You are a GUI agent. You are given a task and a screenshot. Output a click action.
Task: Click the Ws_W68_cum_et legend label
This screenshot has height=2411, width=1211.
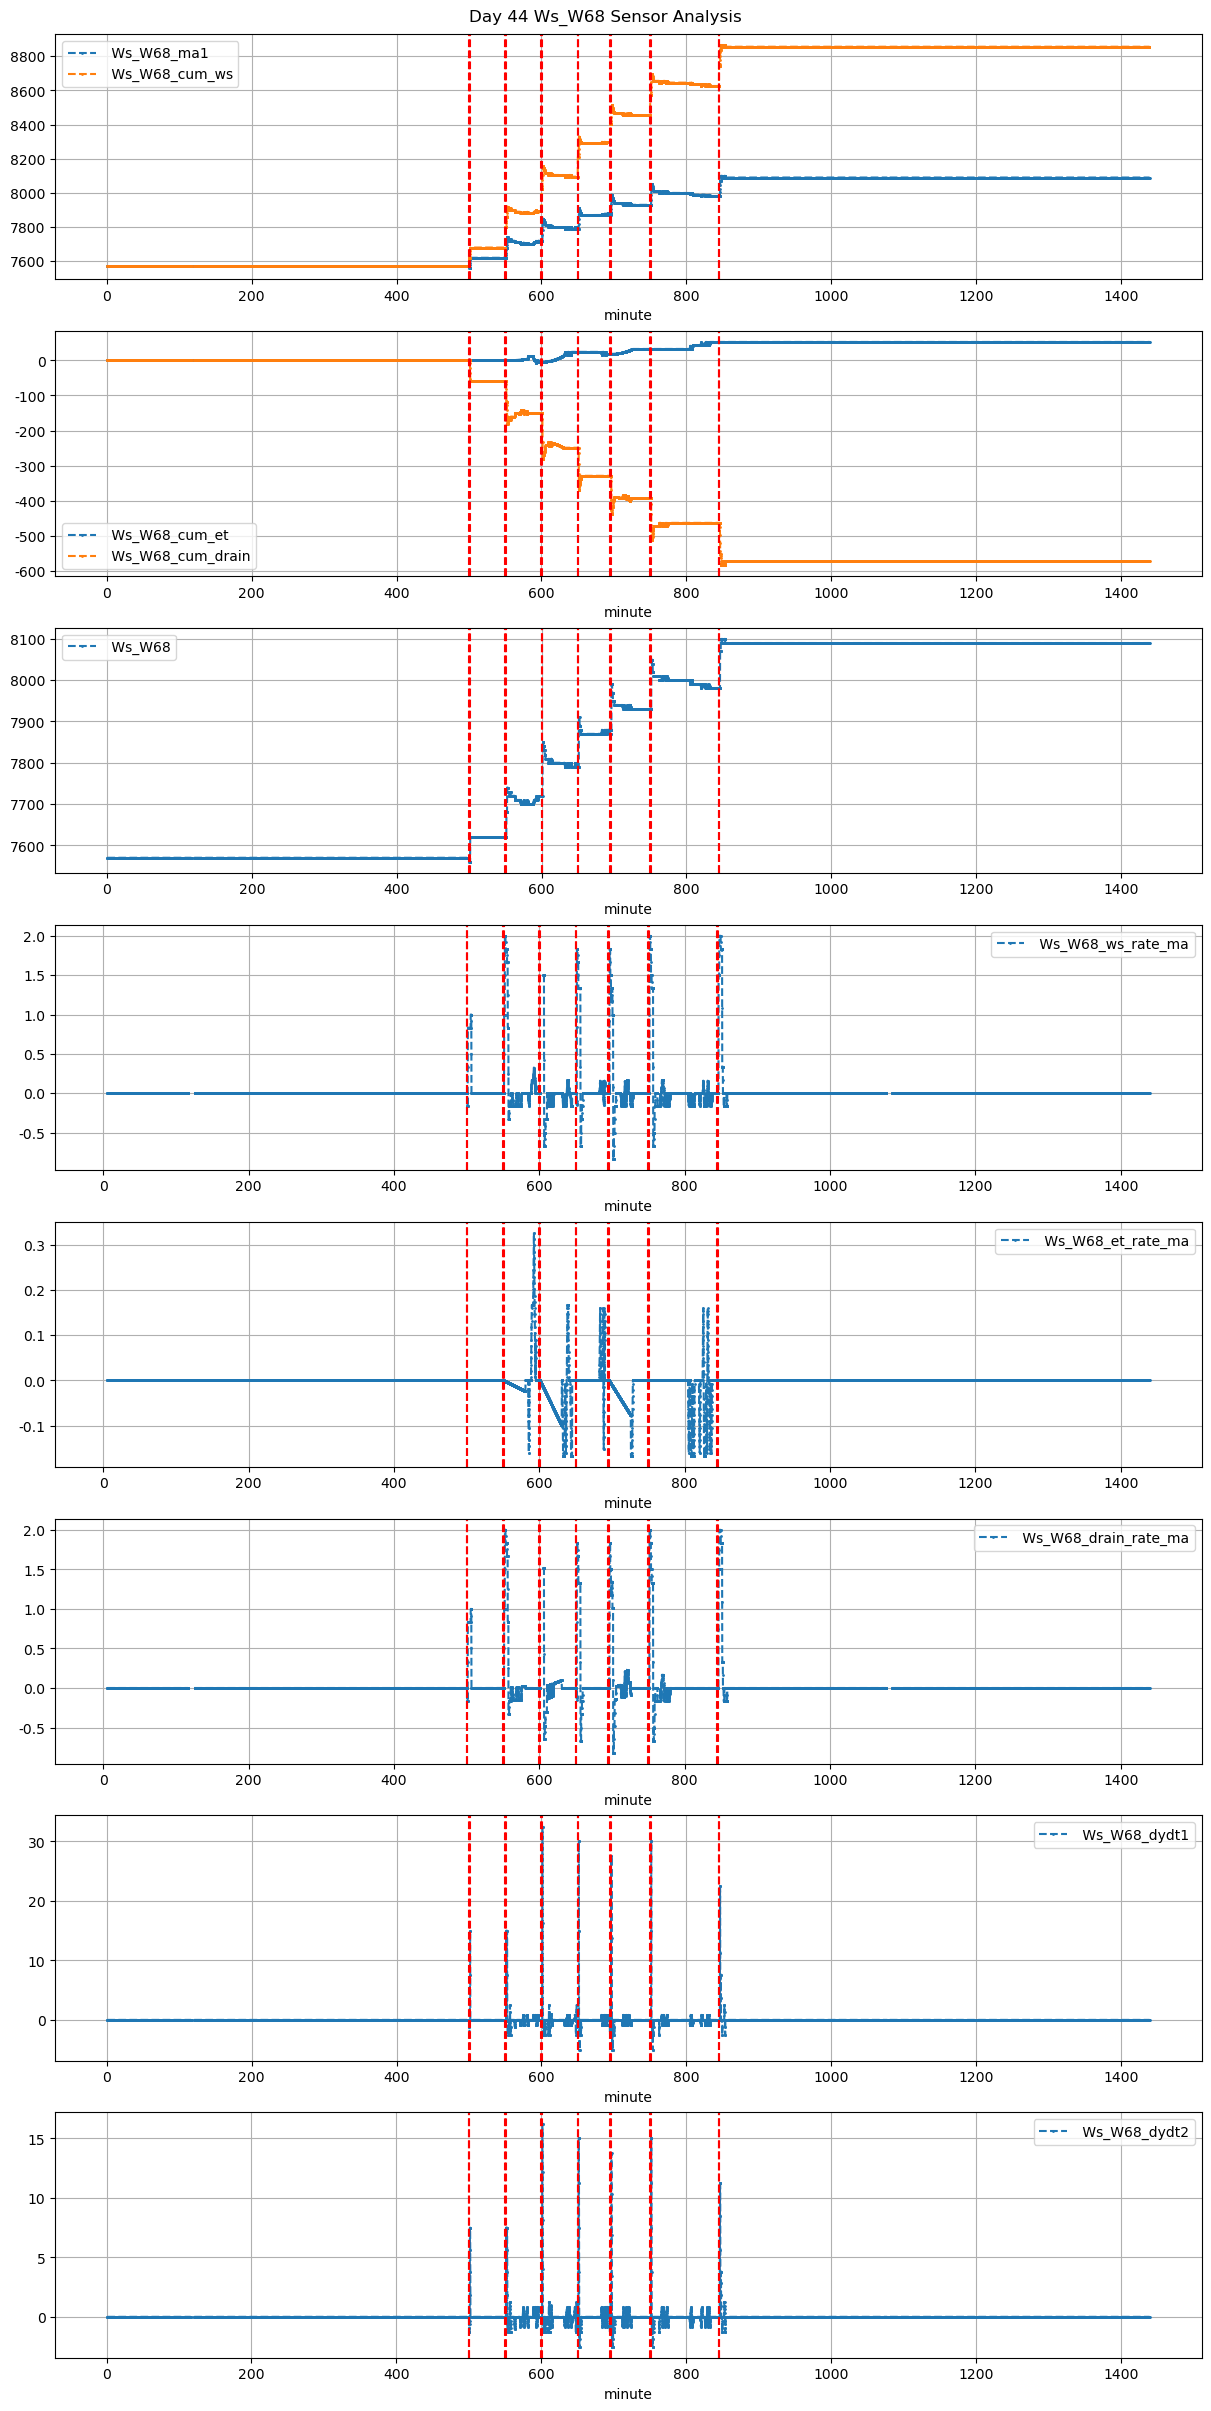point(169,535)
